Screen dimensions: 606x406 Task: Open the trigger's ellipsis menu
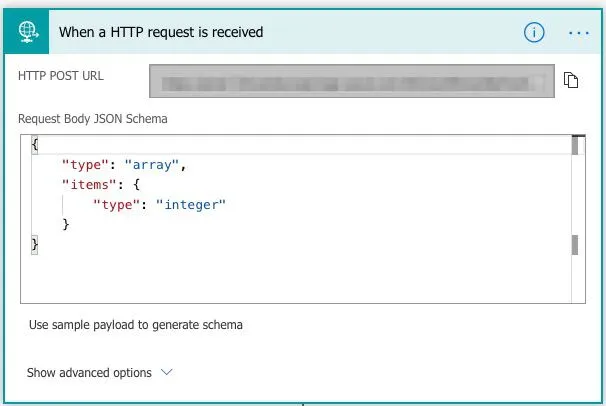pyautogui.click(x=579, y=32)
